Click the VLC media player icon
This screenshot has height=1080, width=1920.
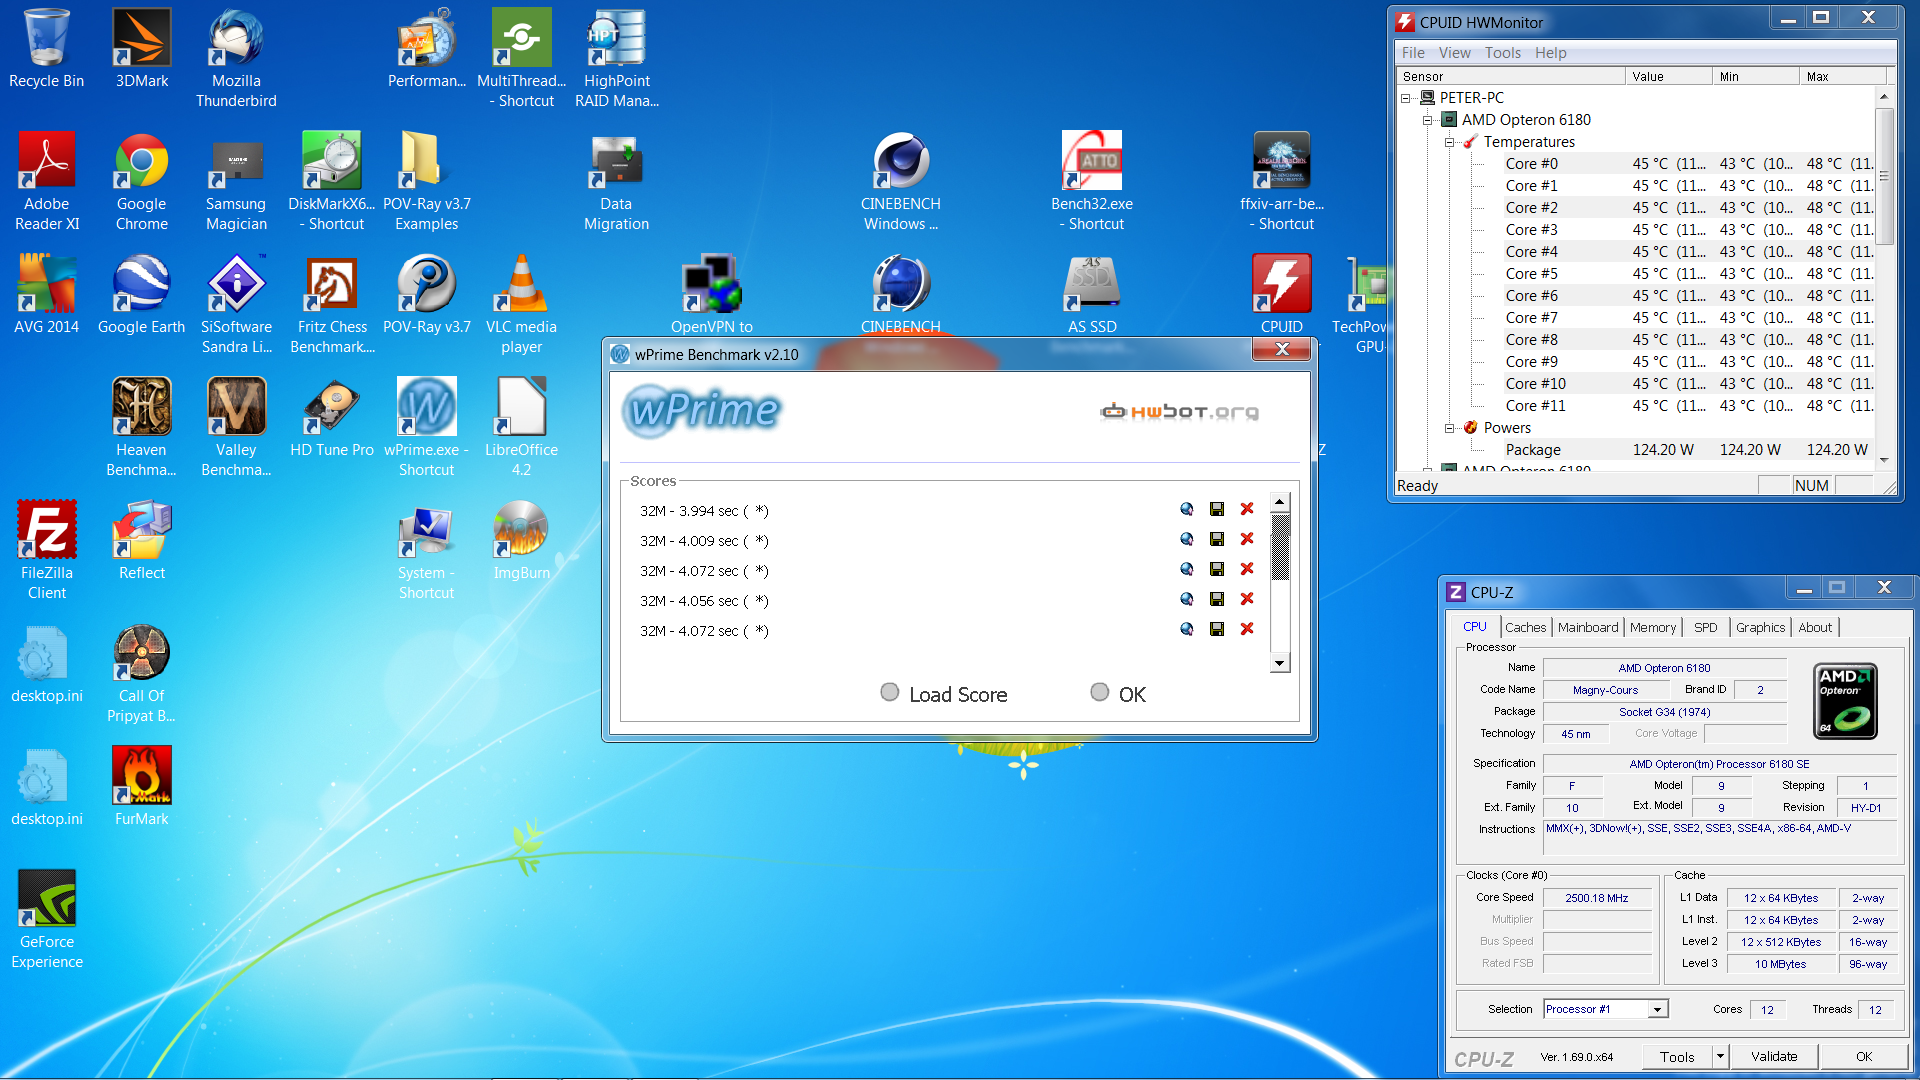point(521,304)
